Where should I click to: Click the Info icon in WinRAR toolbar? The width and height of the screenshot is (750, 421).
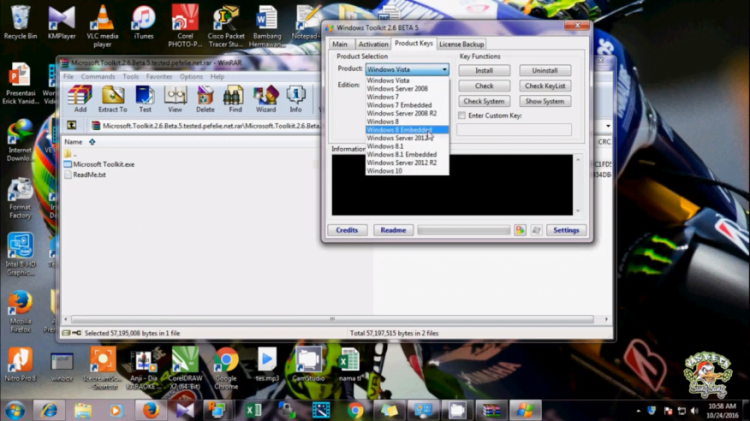[296, 99]
